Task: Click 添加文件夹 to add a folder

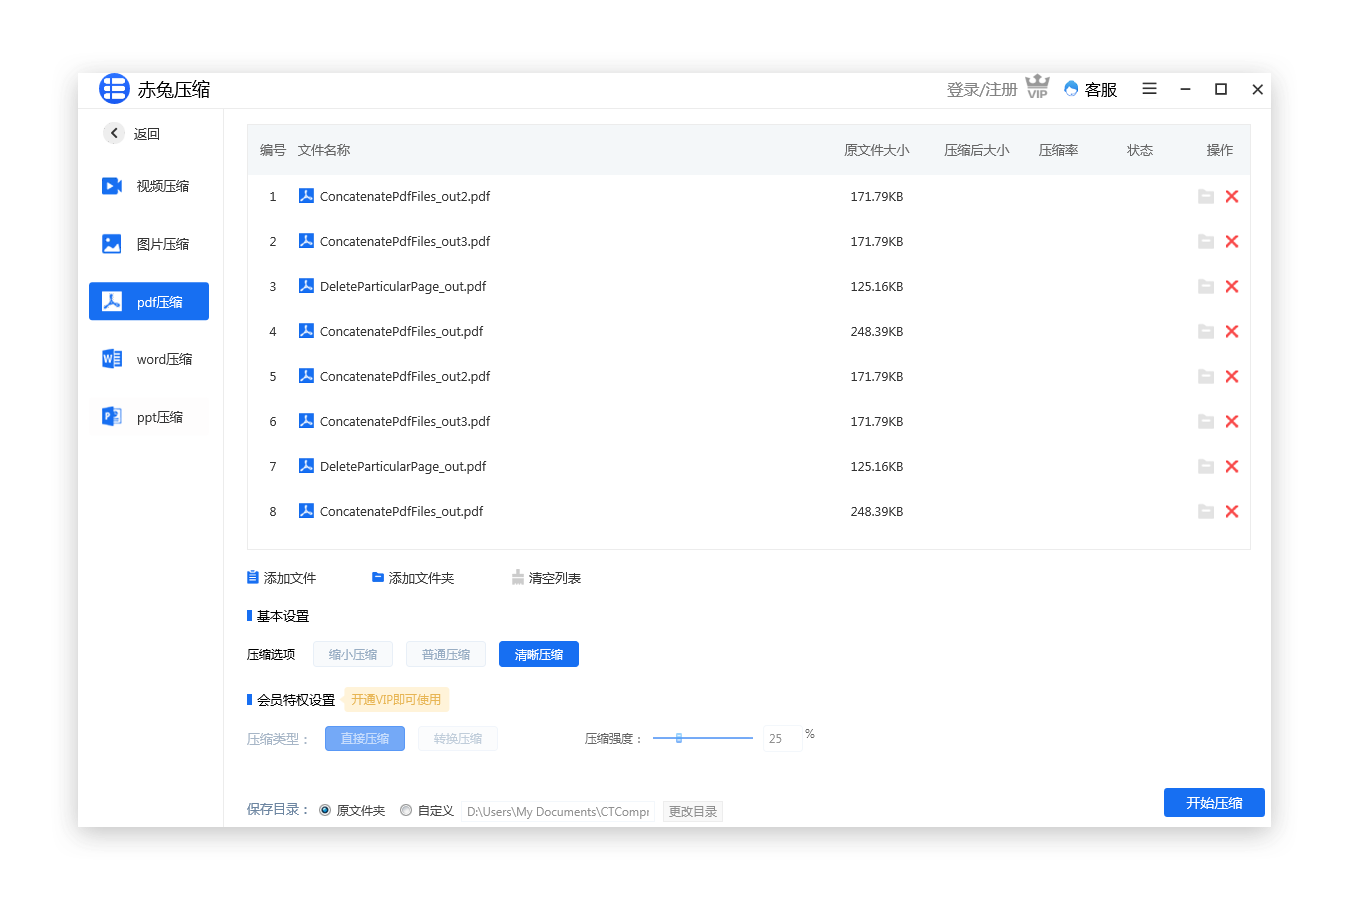Action: point(413,578)
